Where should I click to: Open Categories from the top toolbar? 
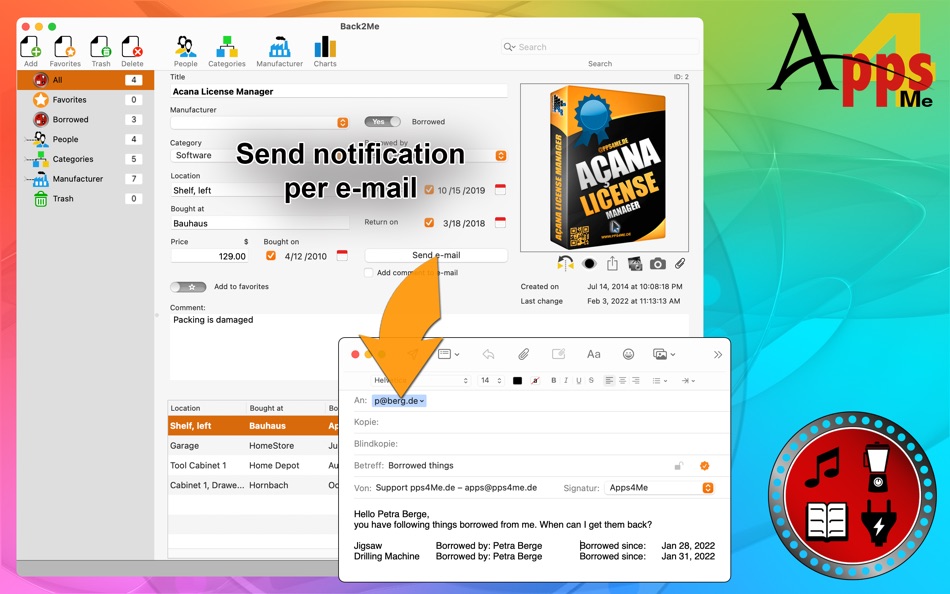(x=227, y=47)
